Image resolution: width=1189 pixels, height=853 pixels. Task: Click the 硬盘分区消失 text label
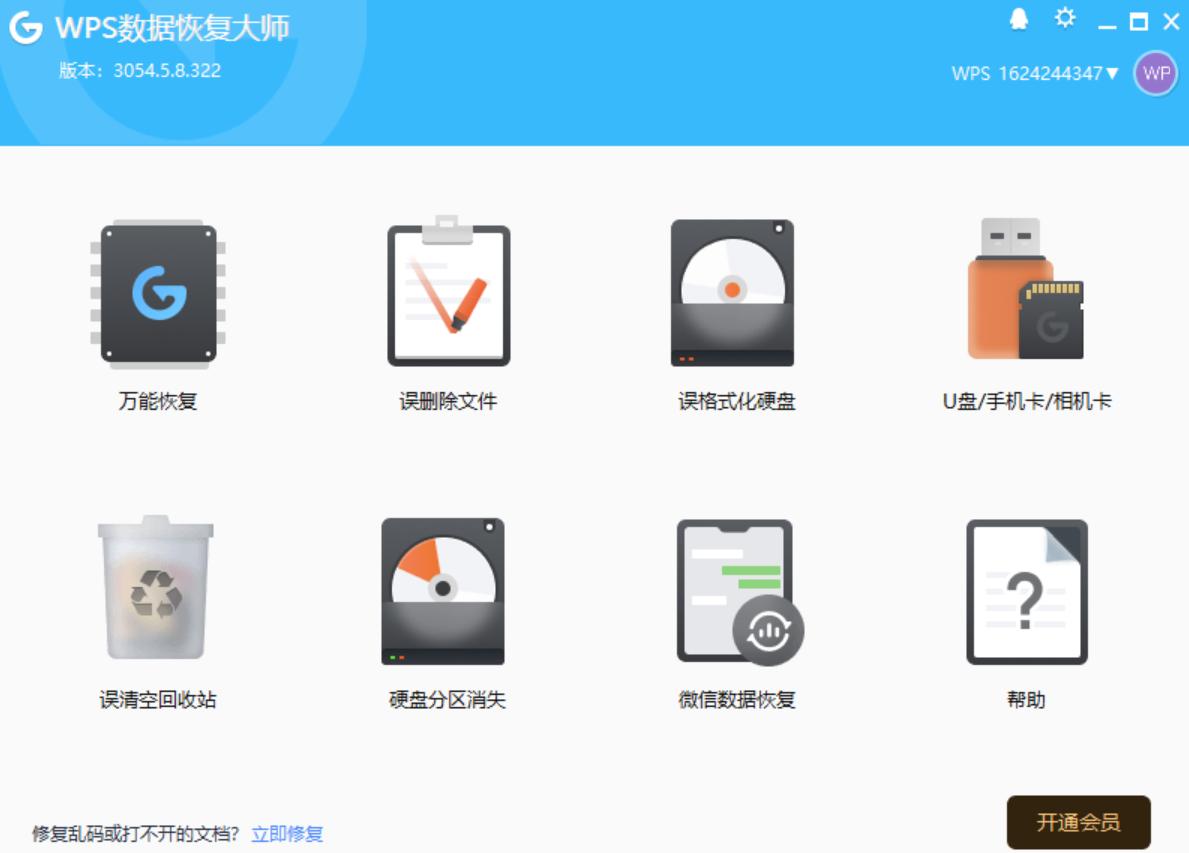point(447,699)
